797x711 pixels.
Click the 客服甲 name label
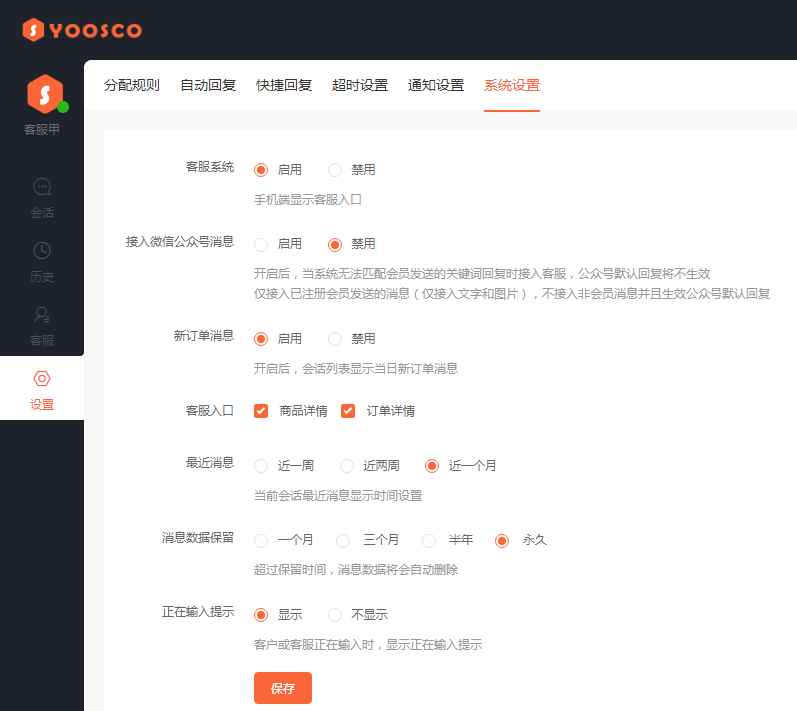click(x=42, y=129)
